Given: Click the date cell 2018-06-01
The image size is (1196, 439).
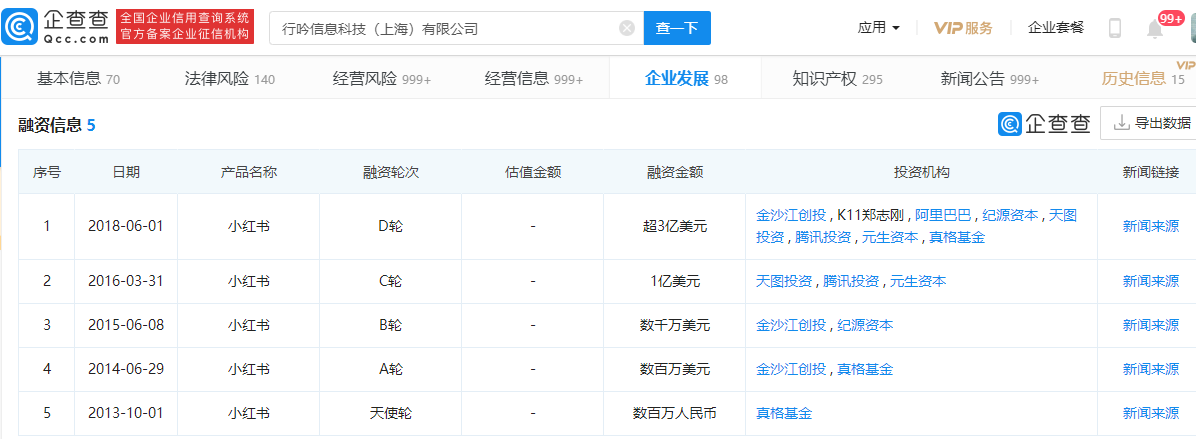Looking at the screenshot, I should coord(125,226).
